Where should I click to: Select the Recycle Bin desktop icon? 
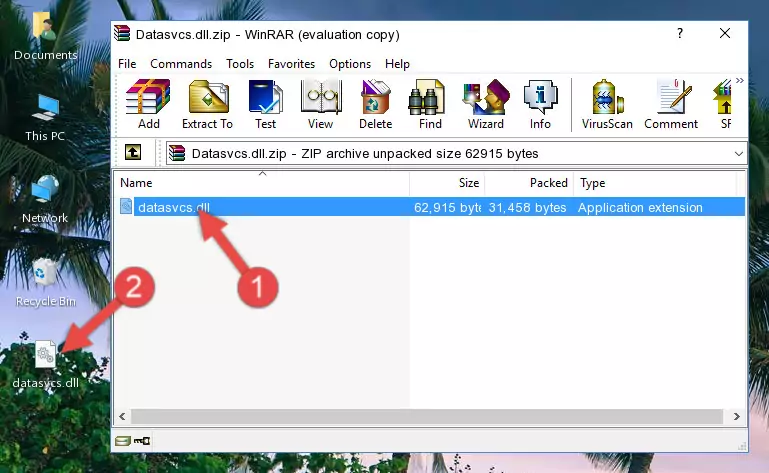pyautogui.click(x=46, y=283)
